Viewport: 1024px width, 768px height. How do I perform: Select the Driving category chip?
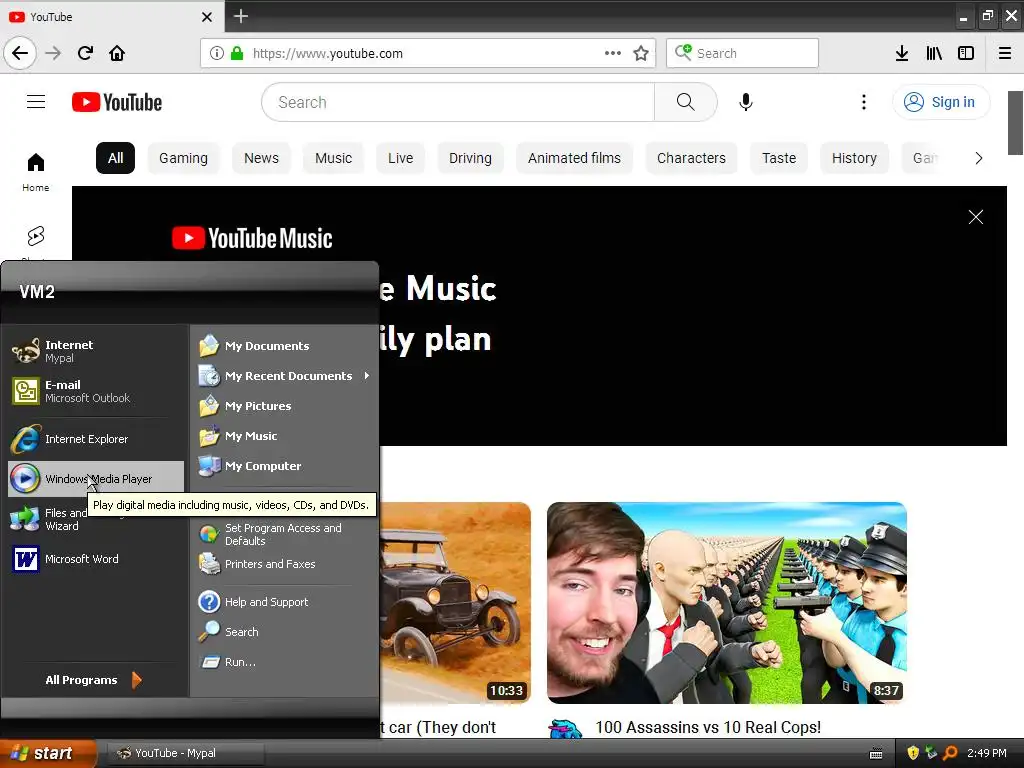[x=470, y=158]
